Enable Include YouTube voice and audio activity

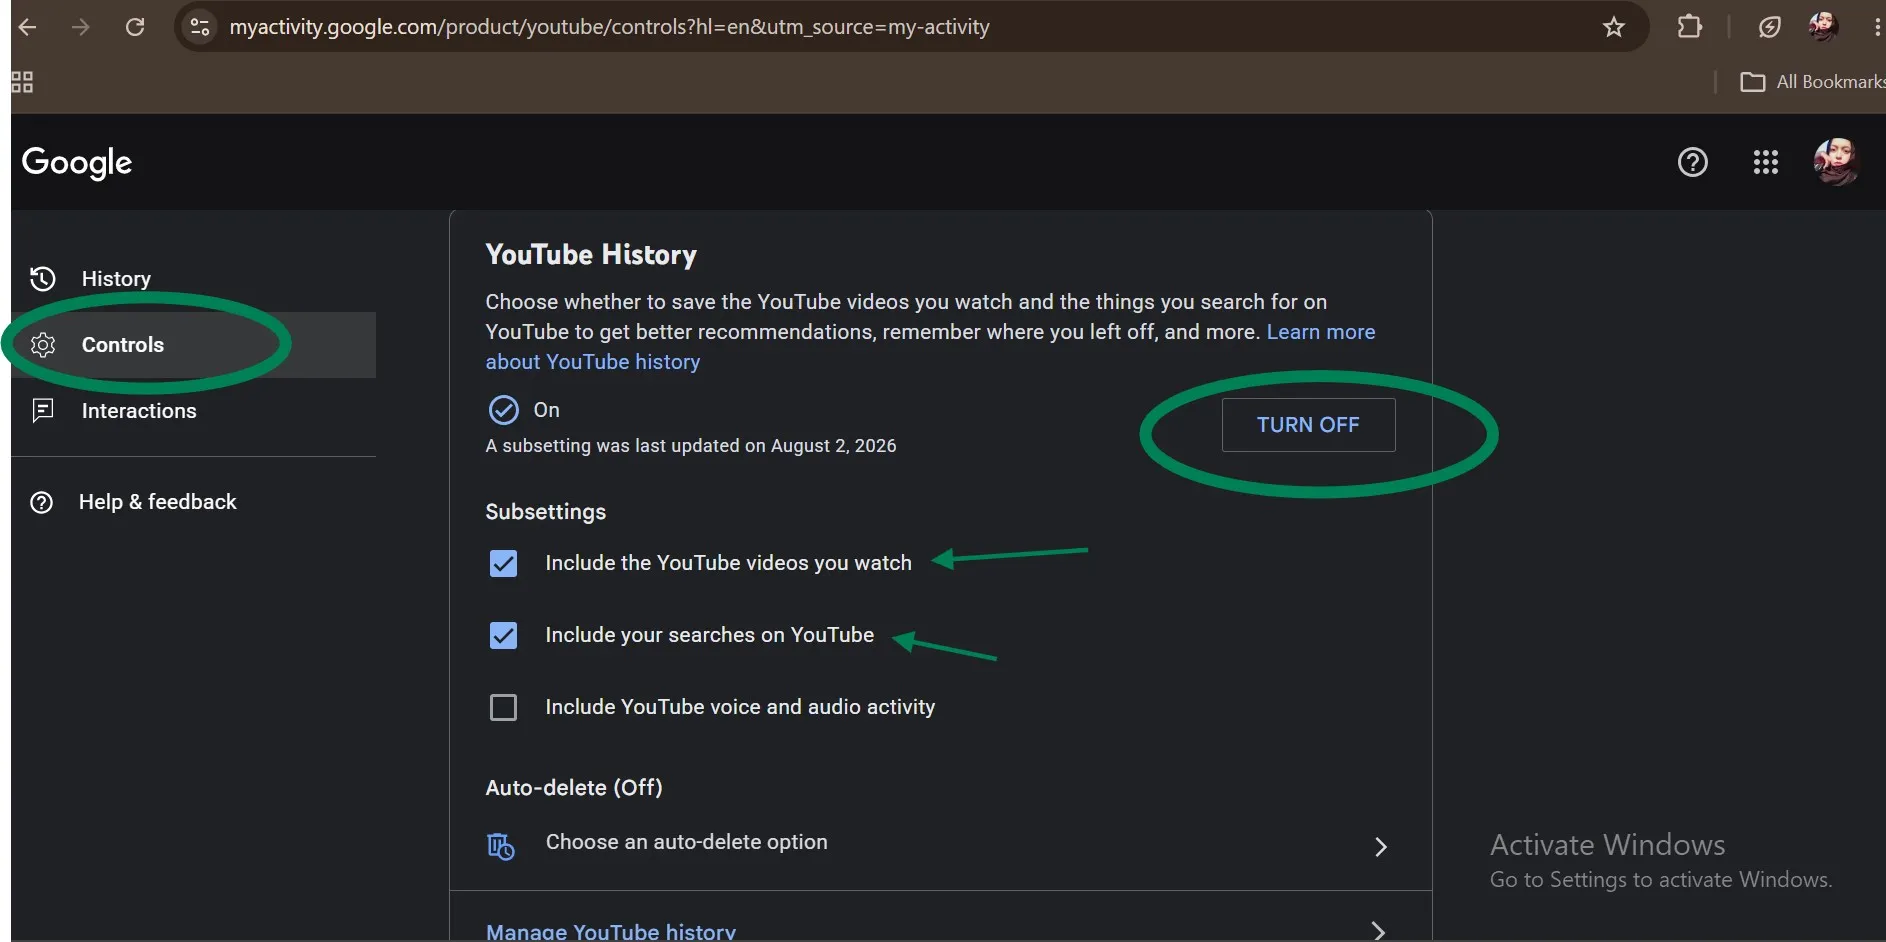tap(504, 708)
